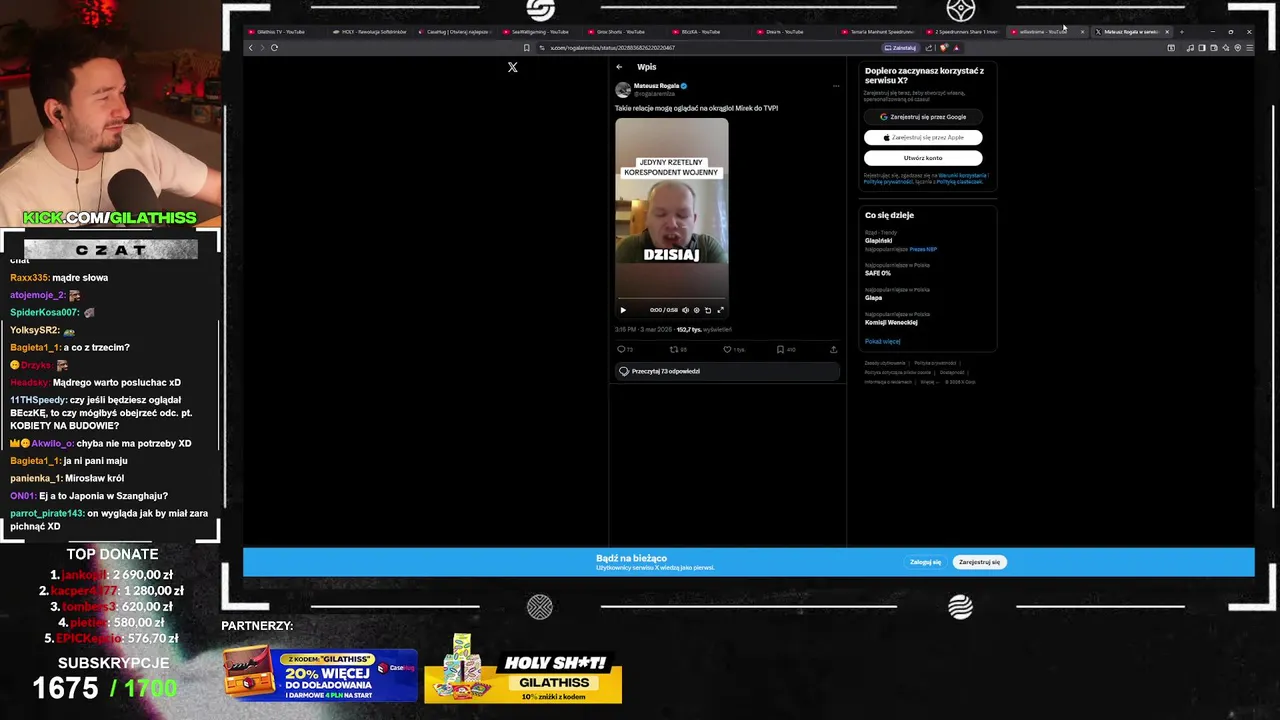
Task: Click Zarejestruj się in bottom banner
Action: tap(979, 562)
